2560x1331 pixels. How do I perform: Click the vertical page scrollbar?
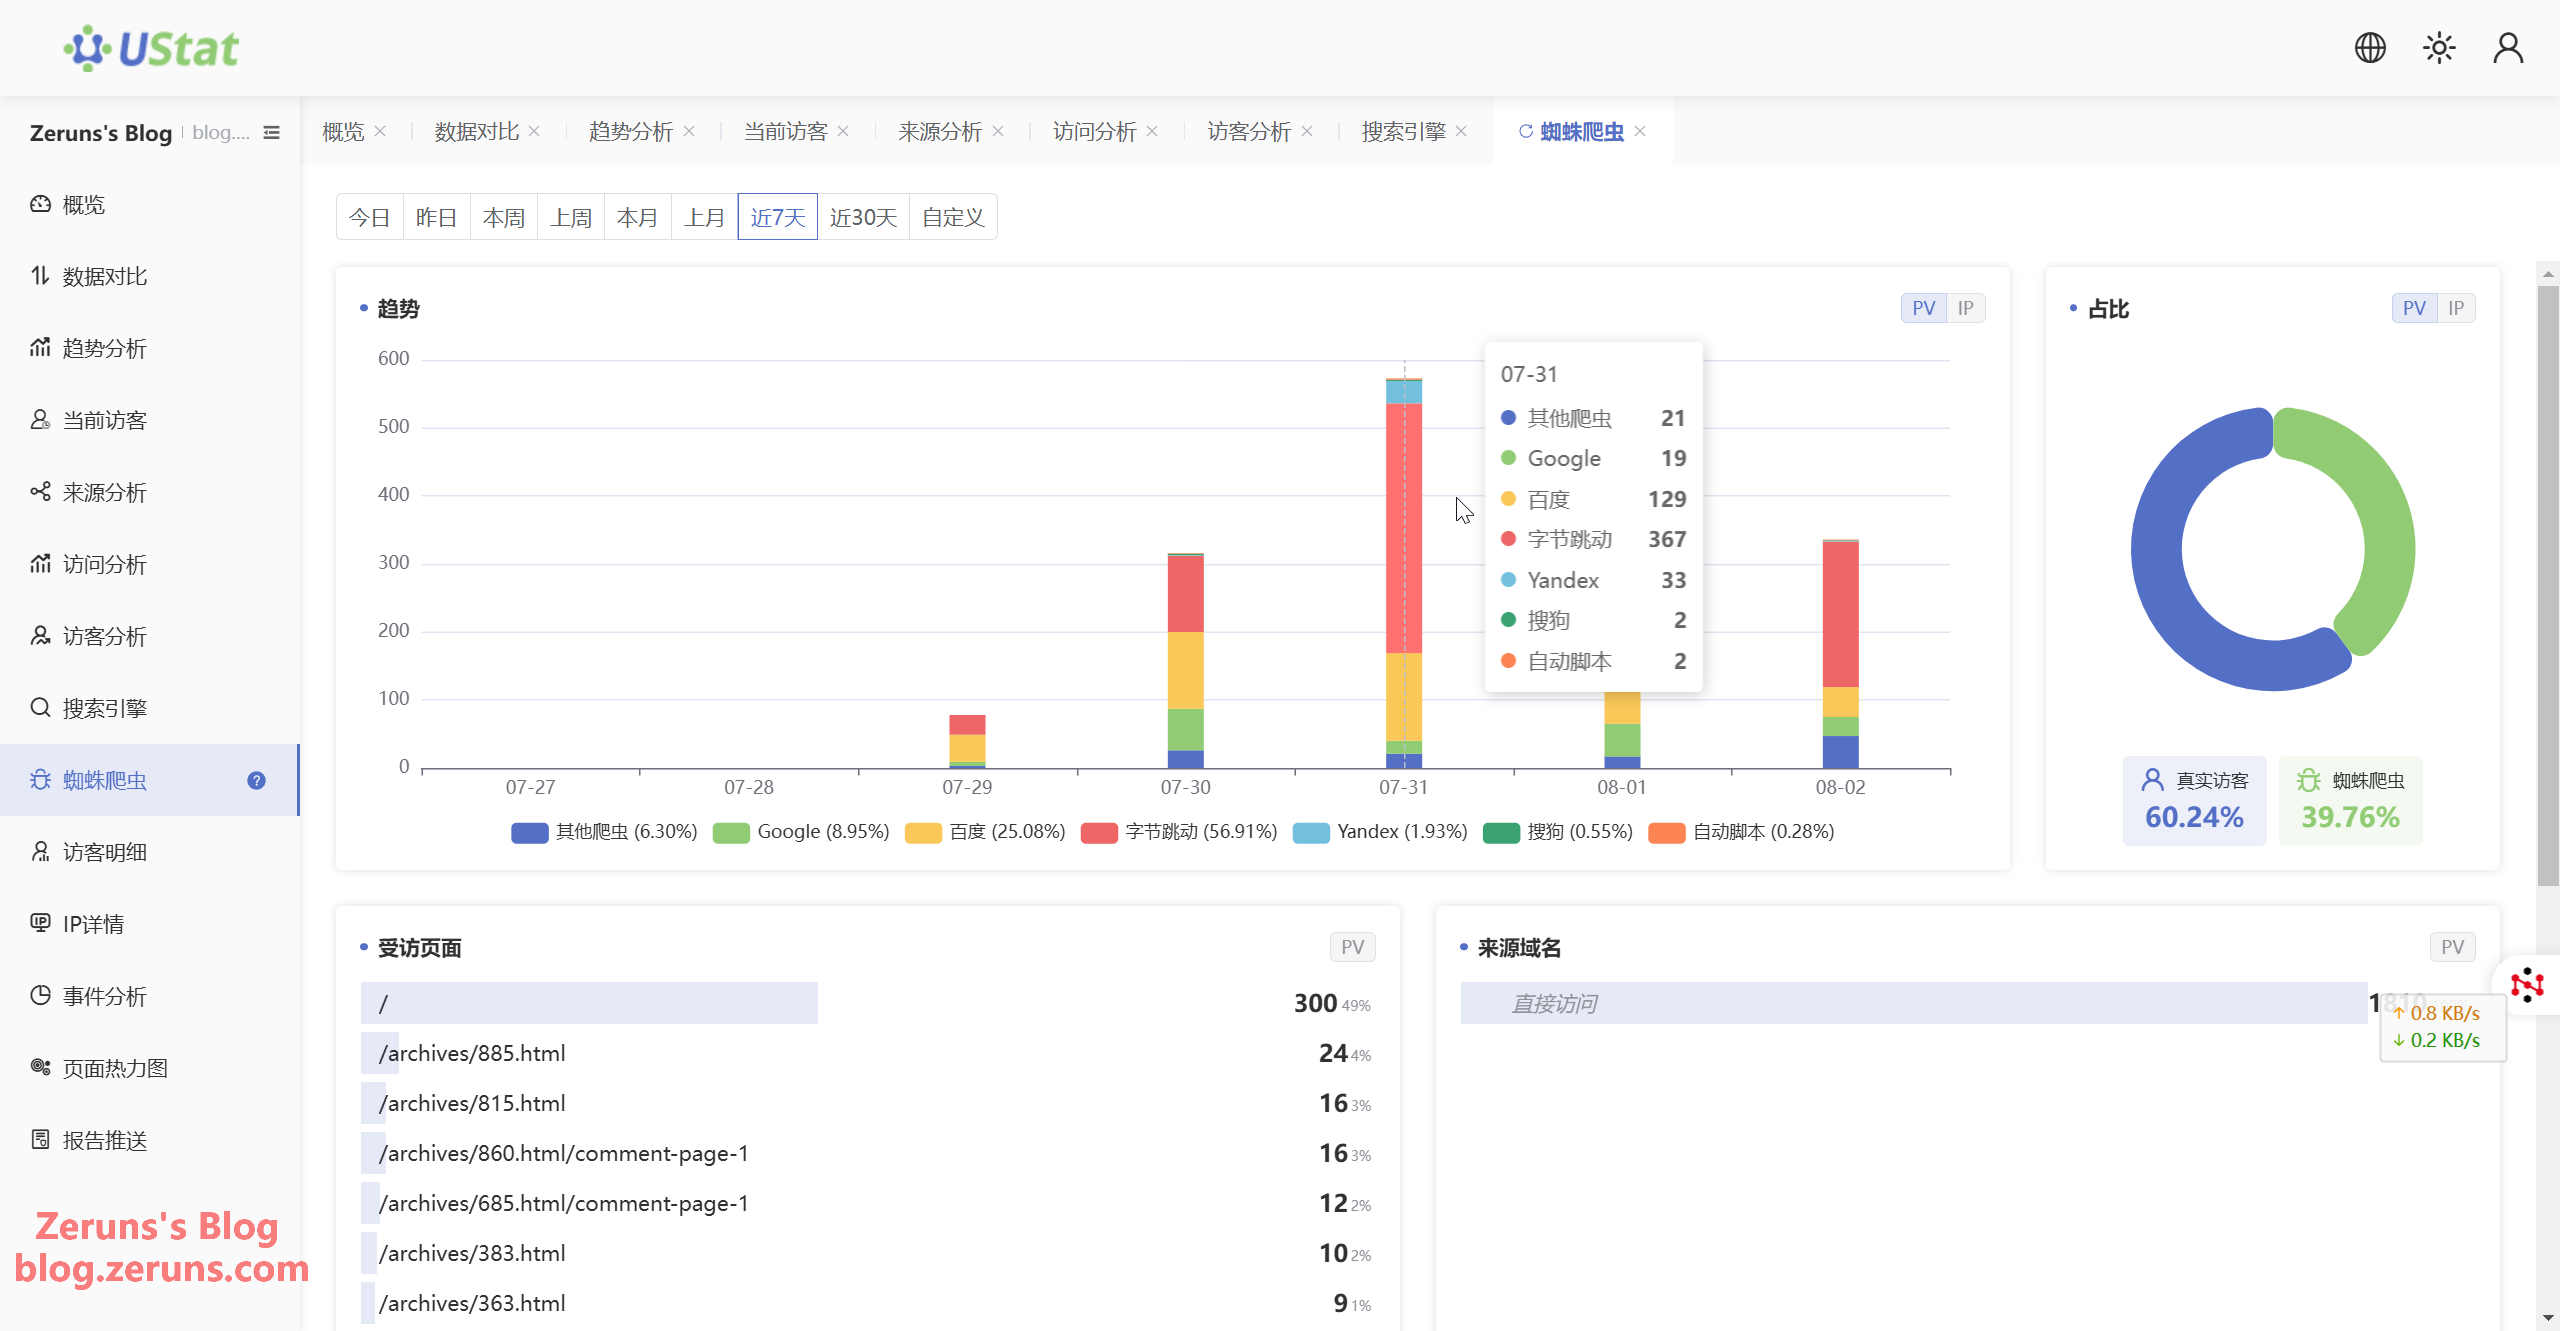pos(2548,585)
